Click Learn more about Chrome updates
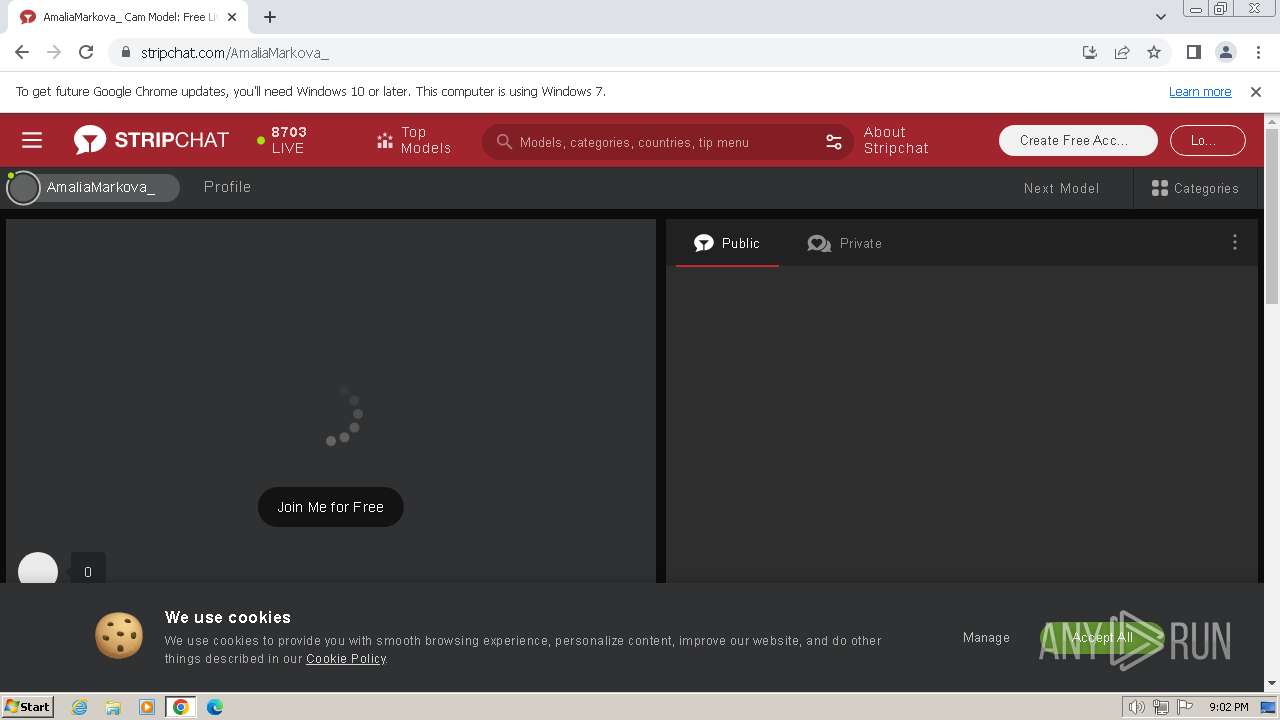 click(x=1200, y=91)
